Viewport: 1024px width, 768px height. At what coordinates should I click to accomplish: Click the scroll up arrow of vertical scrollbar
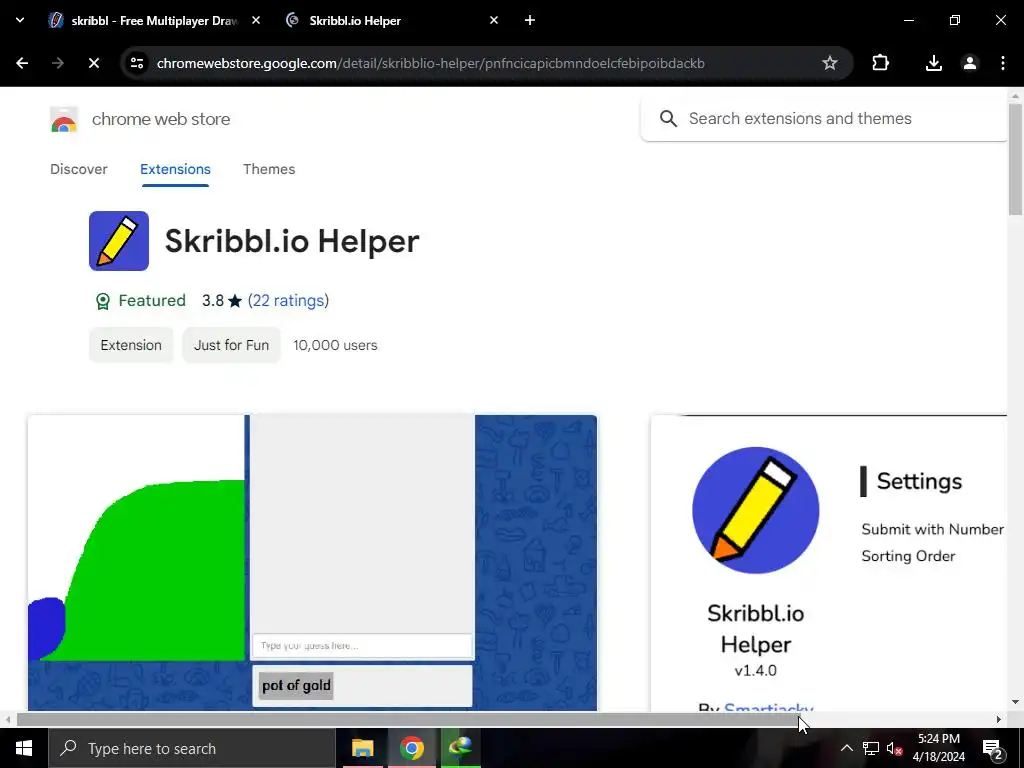click(1016, 96)
